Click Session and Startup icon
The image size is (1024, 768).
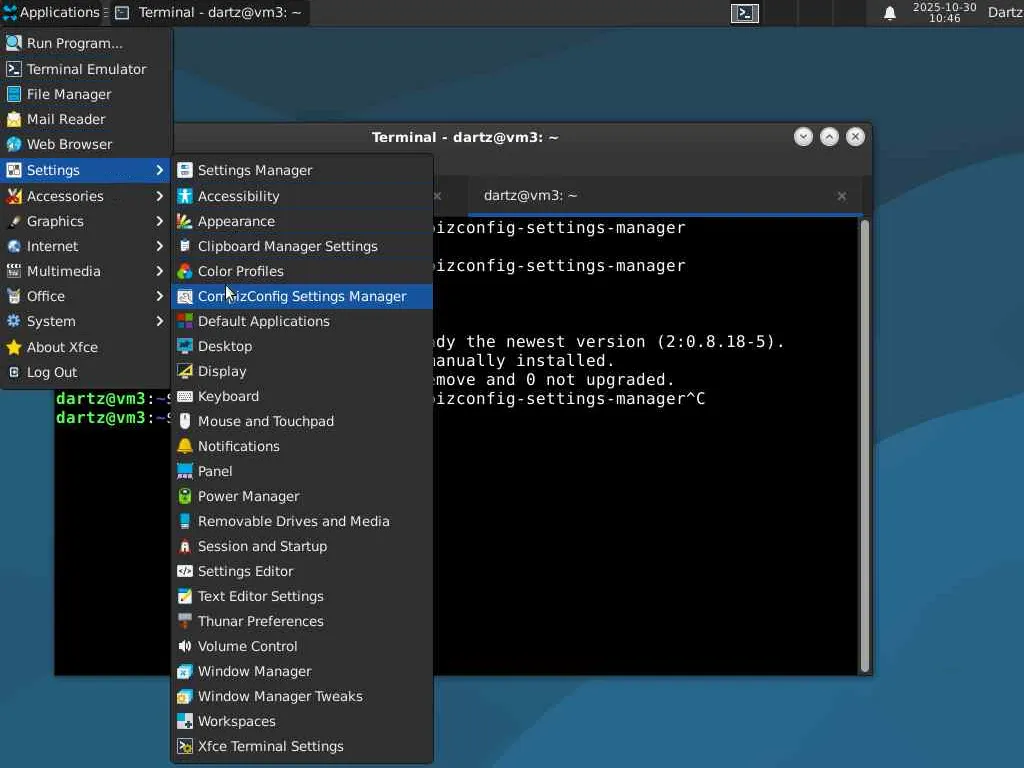pyautogui.click(x=185, y=546)
